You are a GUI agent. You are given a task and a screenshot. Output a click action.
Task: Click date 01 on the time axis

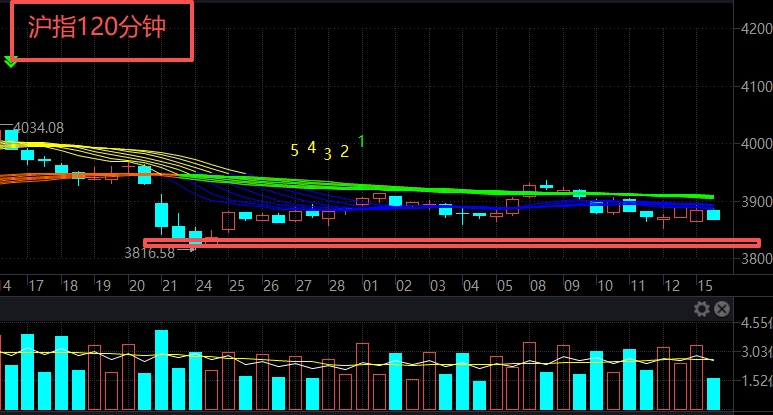point(370,287)
